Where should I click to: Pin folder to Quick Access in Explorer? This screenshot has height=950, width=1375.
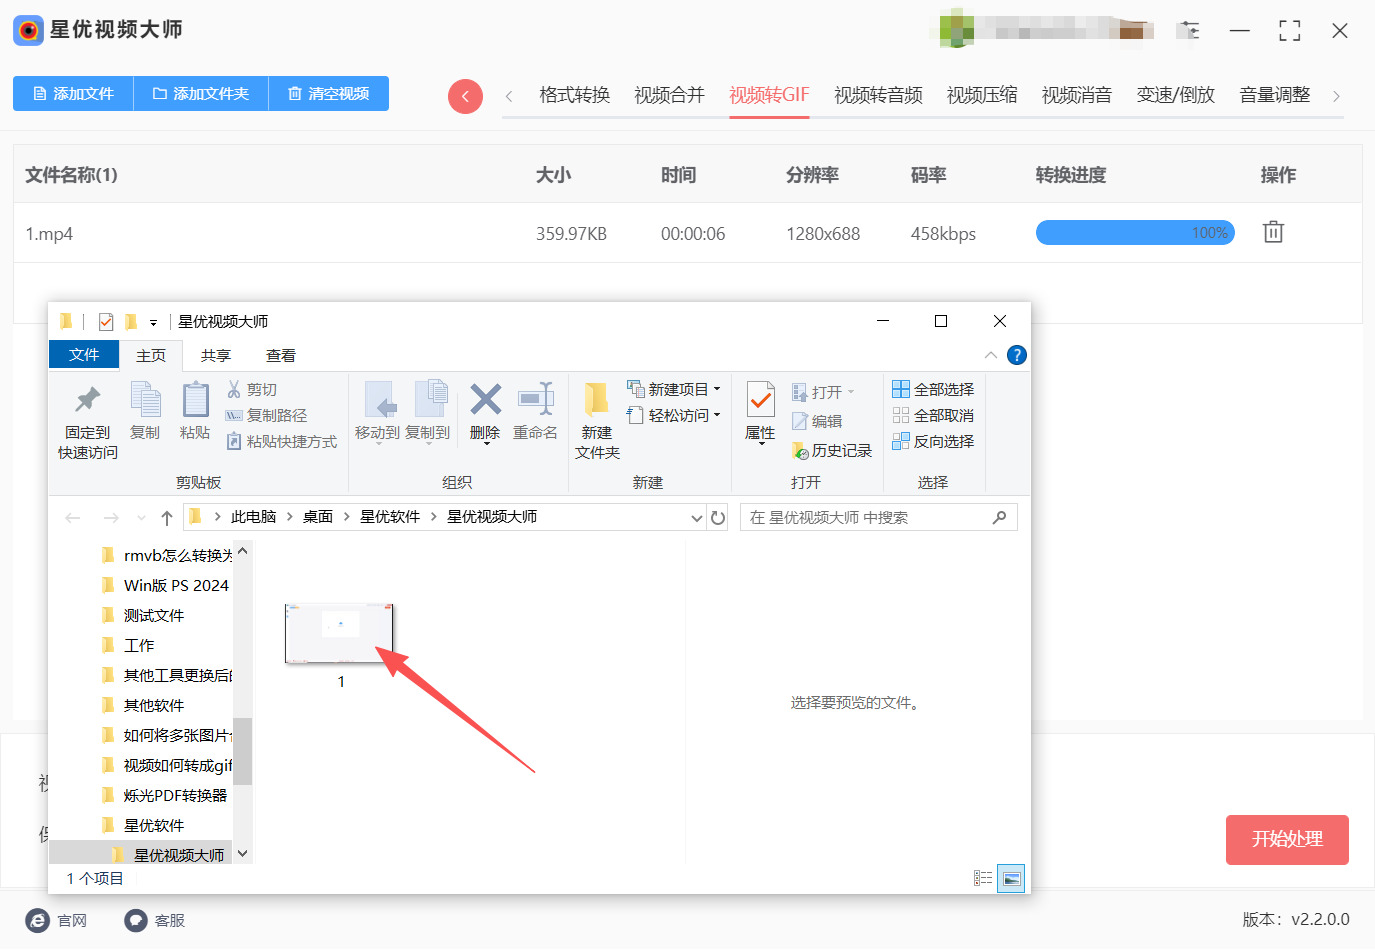pos(88,421)
